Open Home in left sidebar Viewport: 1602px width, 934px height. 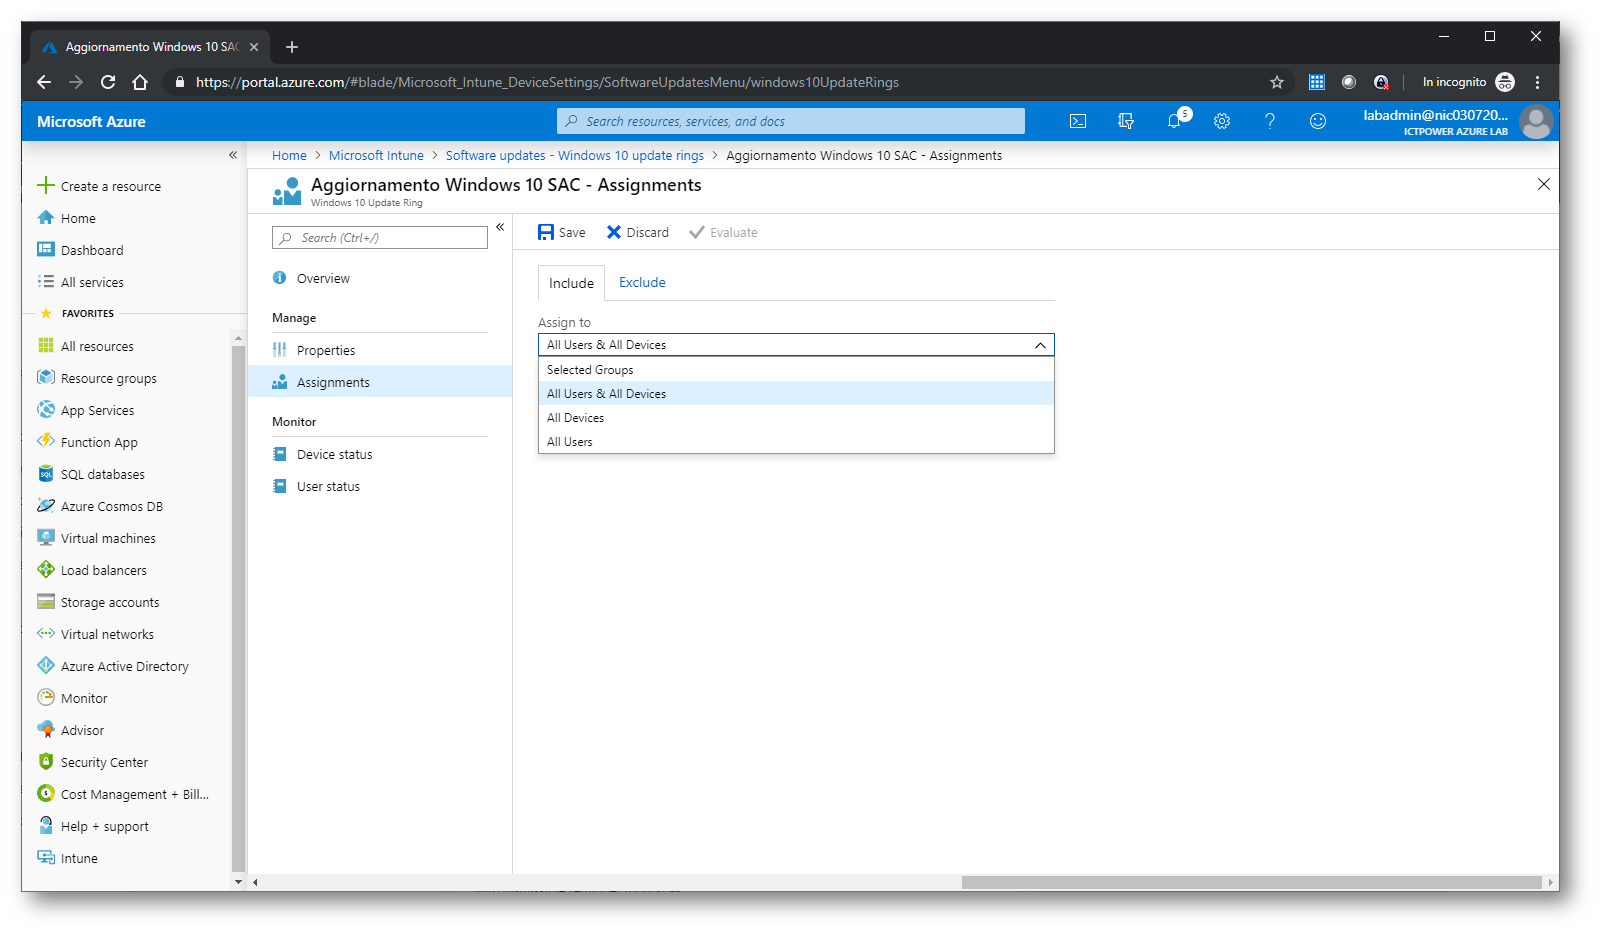67,218
